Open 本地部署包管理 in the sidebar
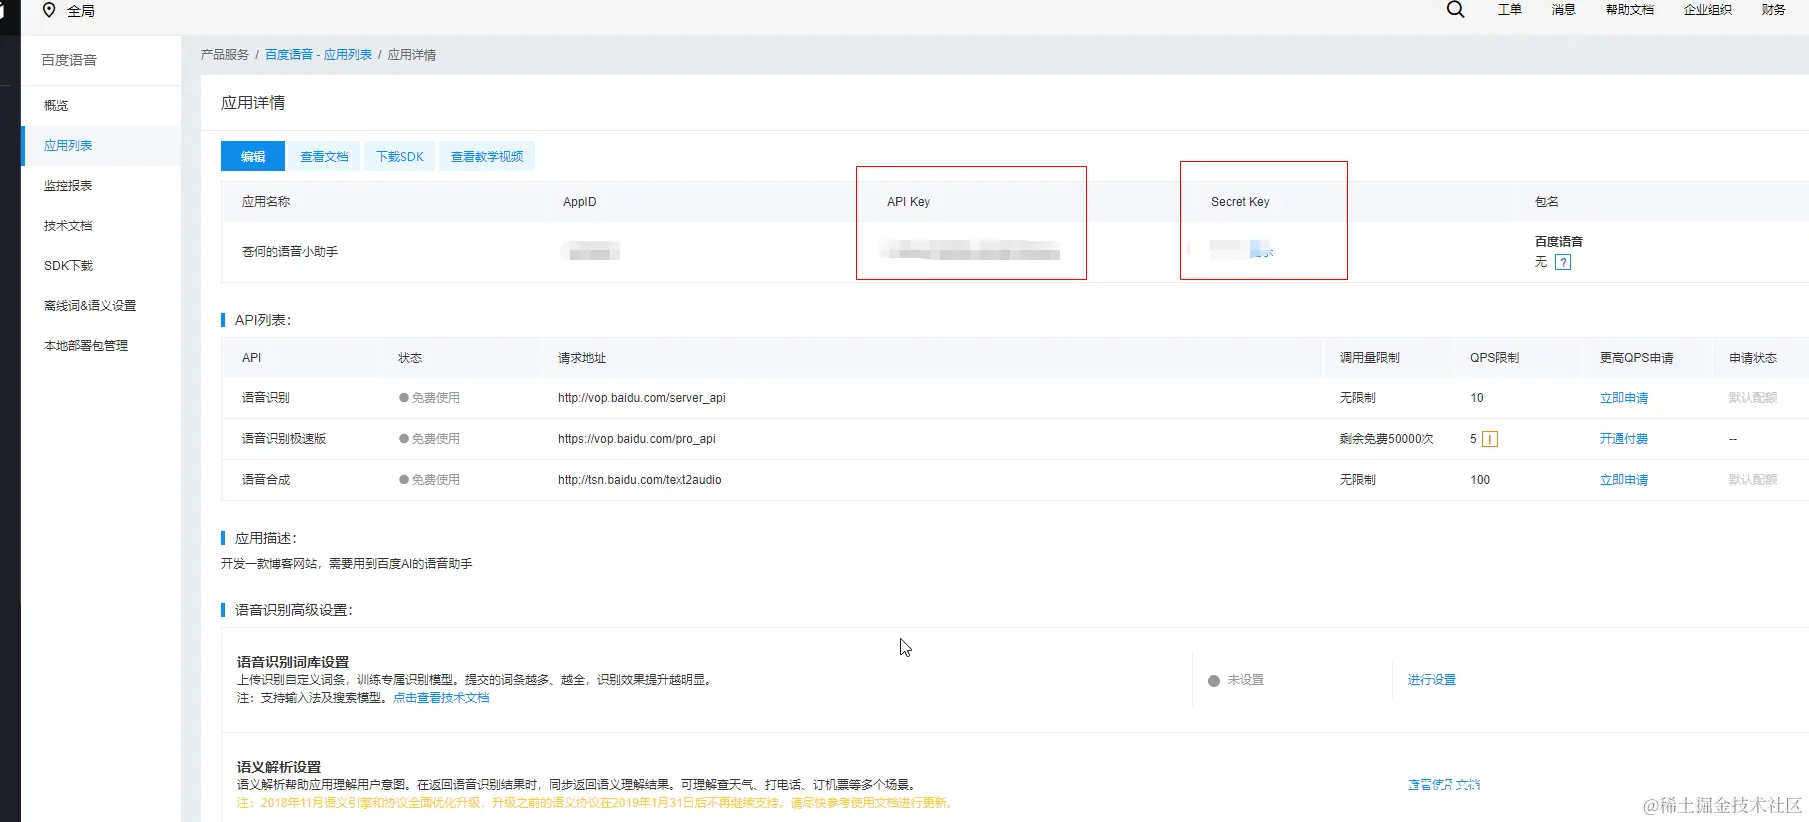This screenshot has height=822, width=1809. 86,345
